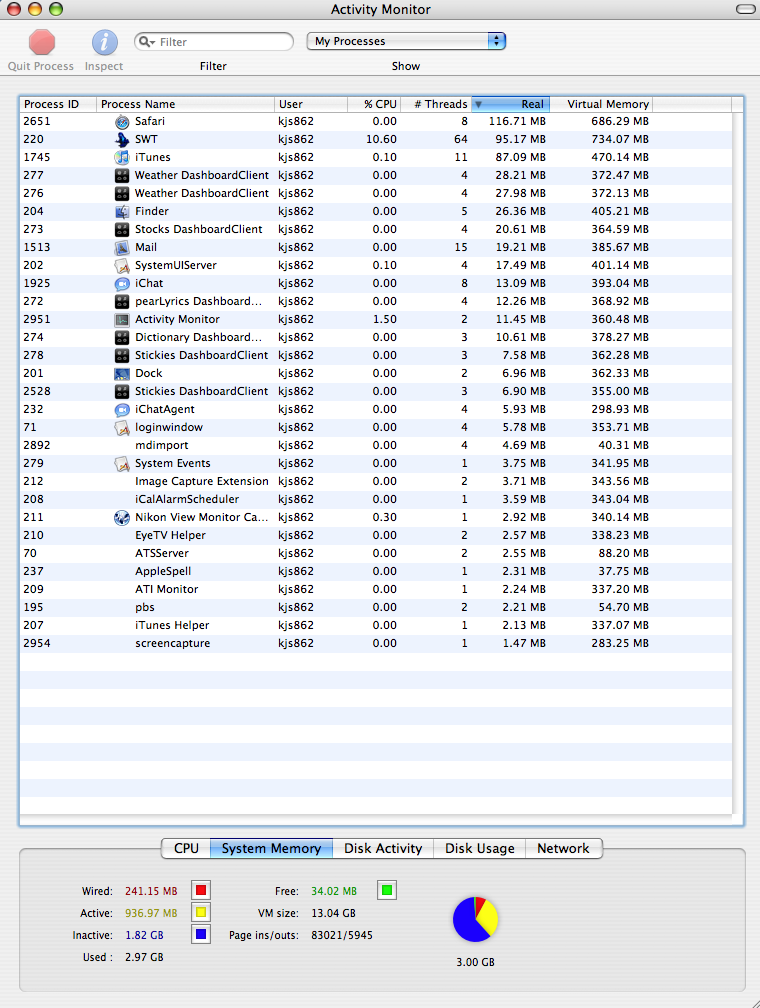
Task: Click the Activity Monitor process icon
Action: point(122,320)
